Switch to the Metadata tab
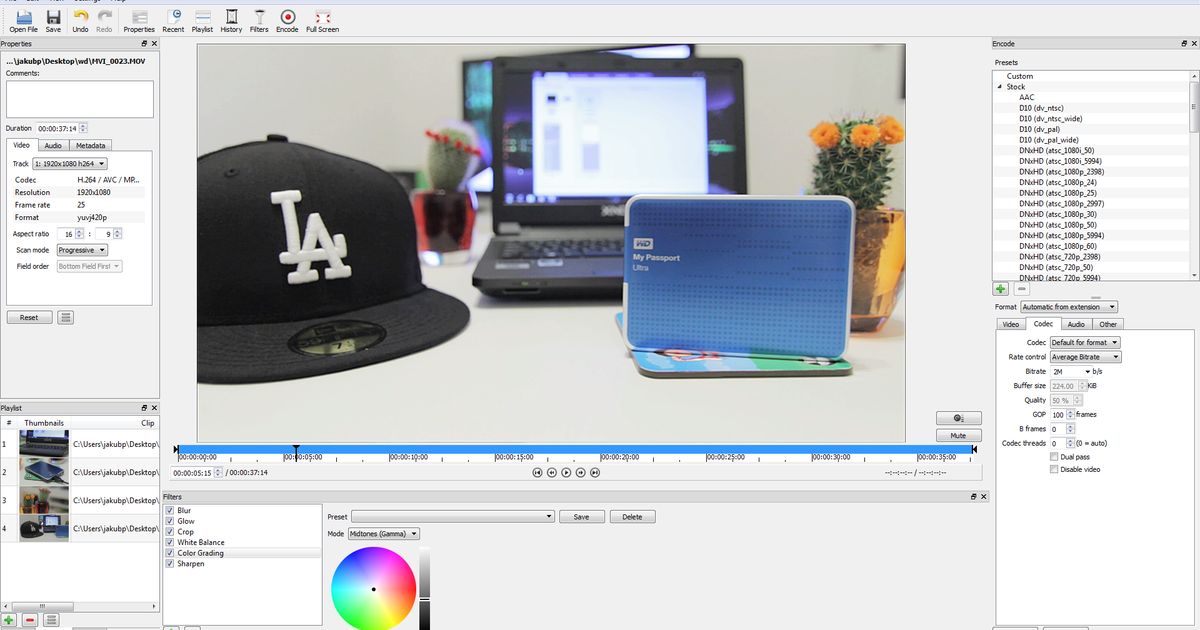Viewport: 1200px width, 630px height. tap(90, 146)
